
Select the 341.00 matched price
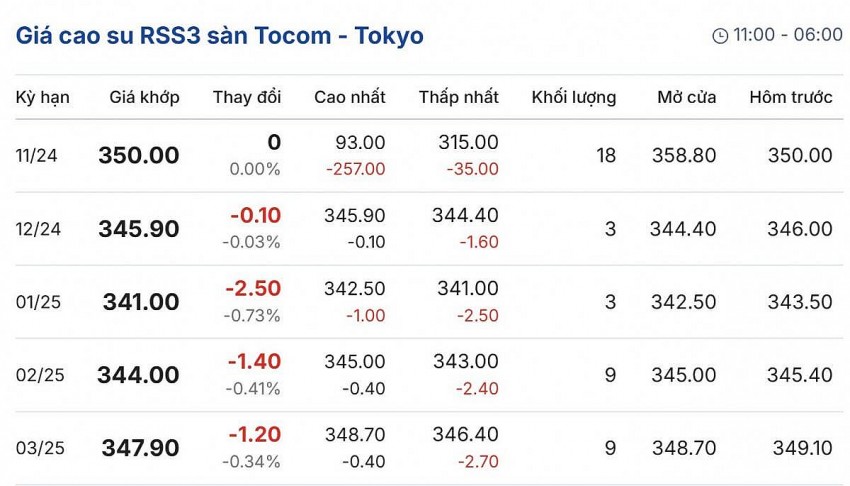click(141, 302)
